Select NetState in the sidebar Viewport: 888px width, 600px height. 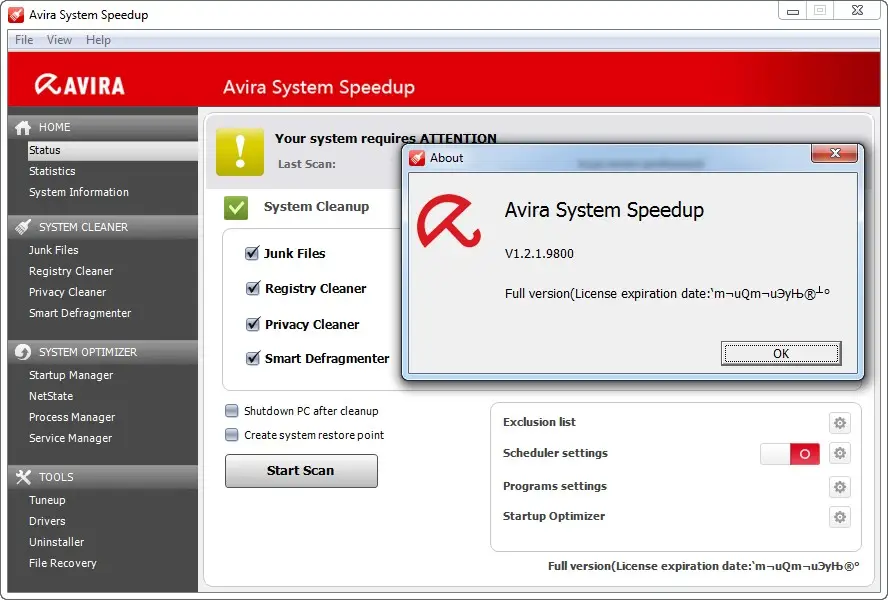(x=51, y=396)
